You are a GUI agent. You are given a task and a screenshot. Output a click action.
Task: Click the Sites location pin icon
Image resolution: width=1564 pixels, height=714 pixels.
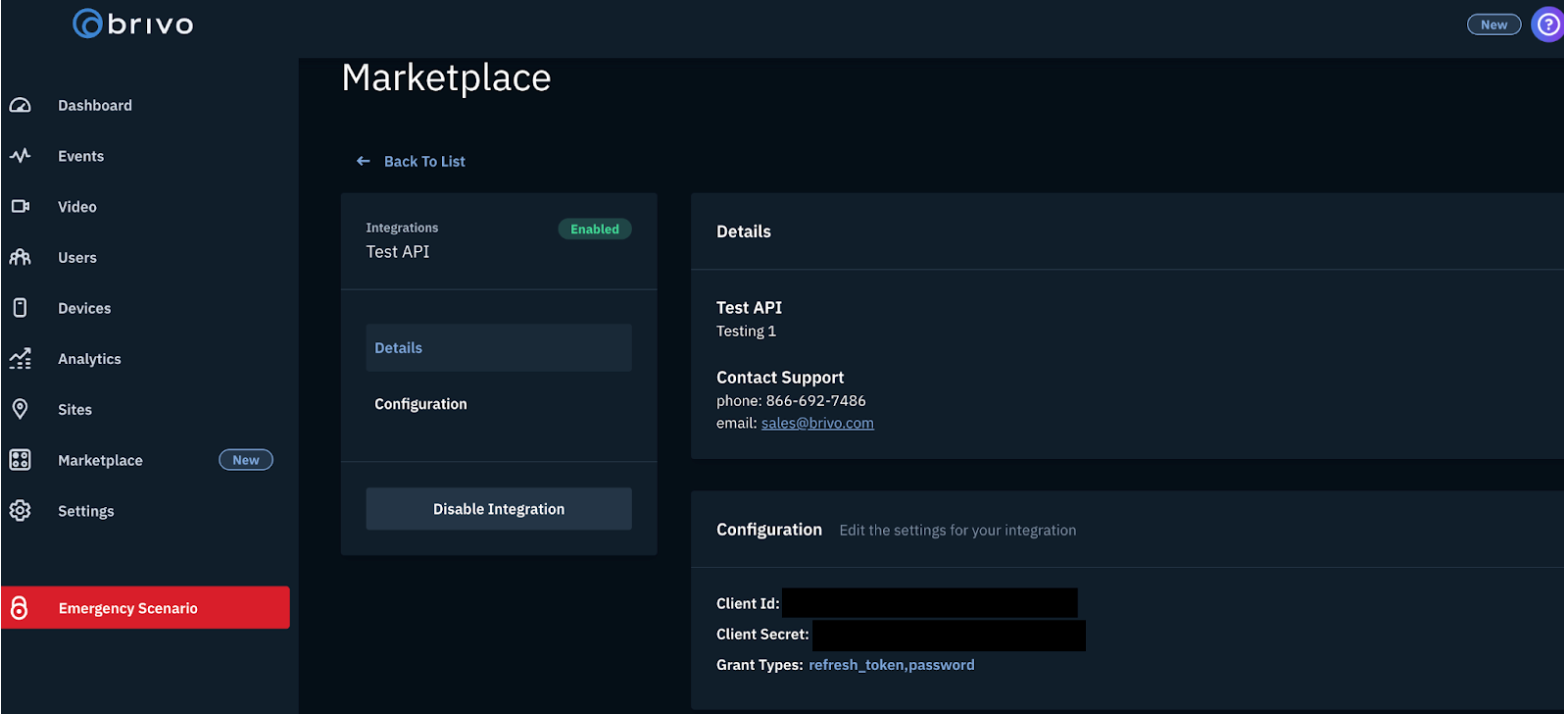(x=20, y=409)
